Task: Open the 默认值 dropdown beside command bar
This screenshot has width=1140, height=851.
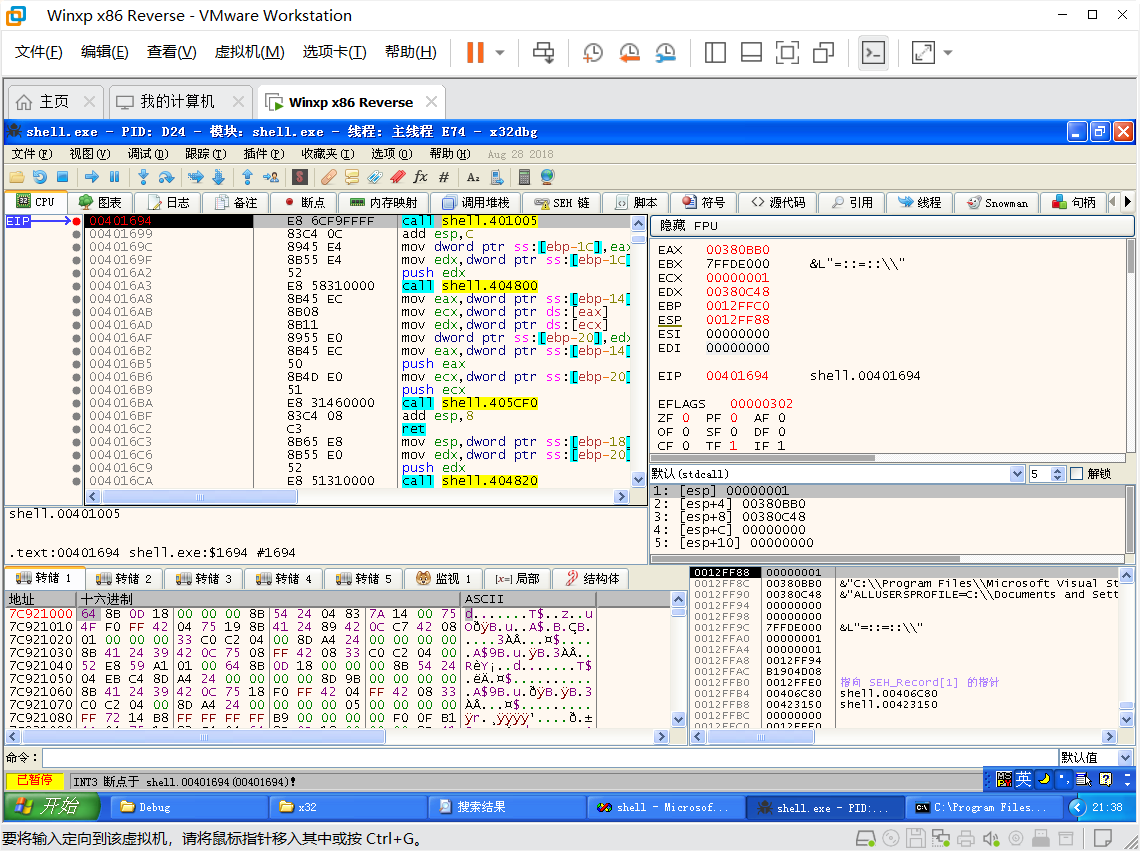Action: tap(1125, 757)
